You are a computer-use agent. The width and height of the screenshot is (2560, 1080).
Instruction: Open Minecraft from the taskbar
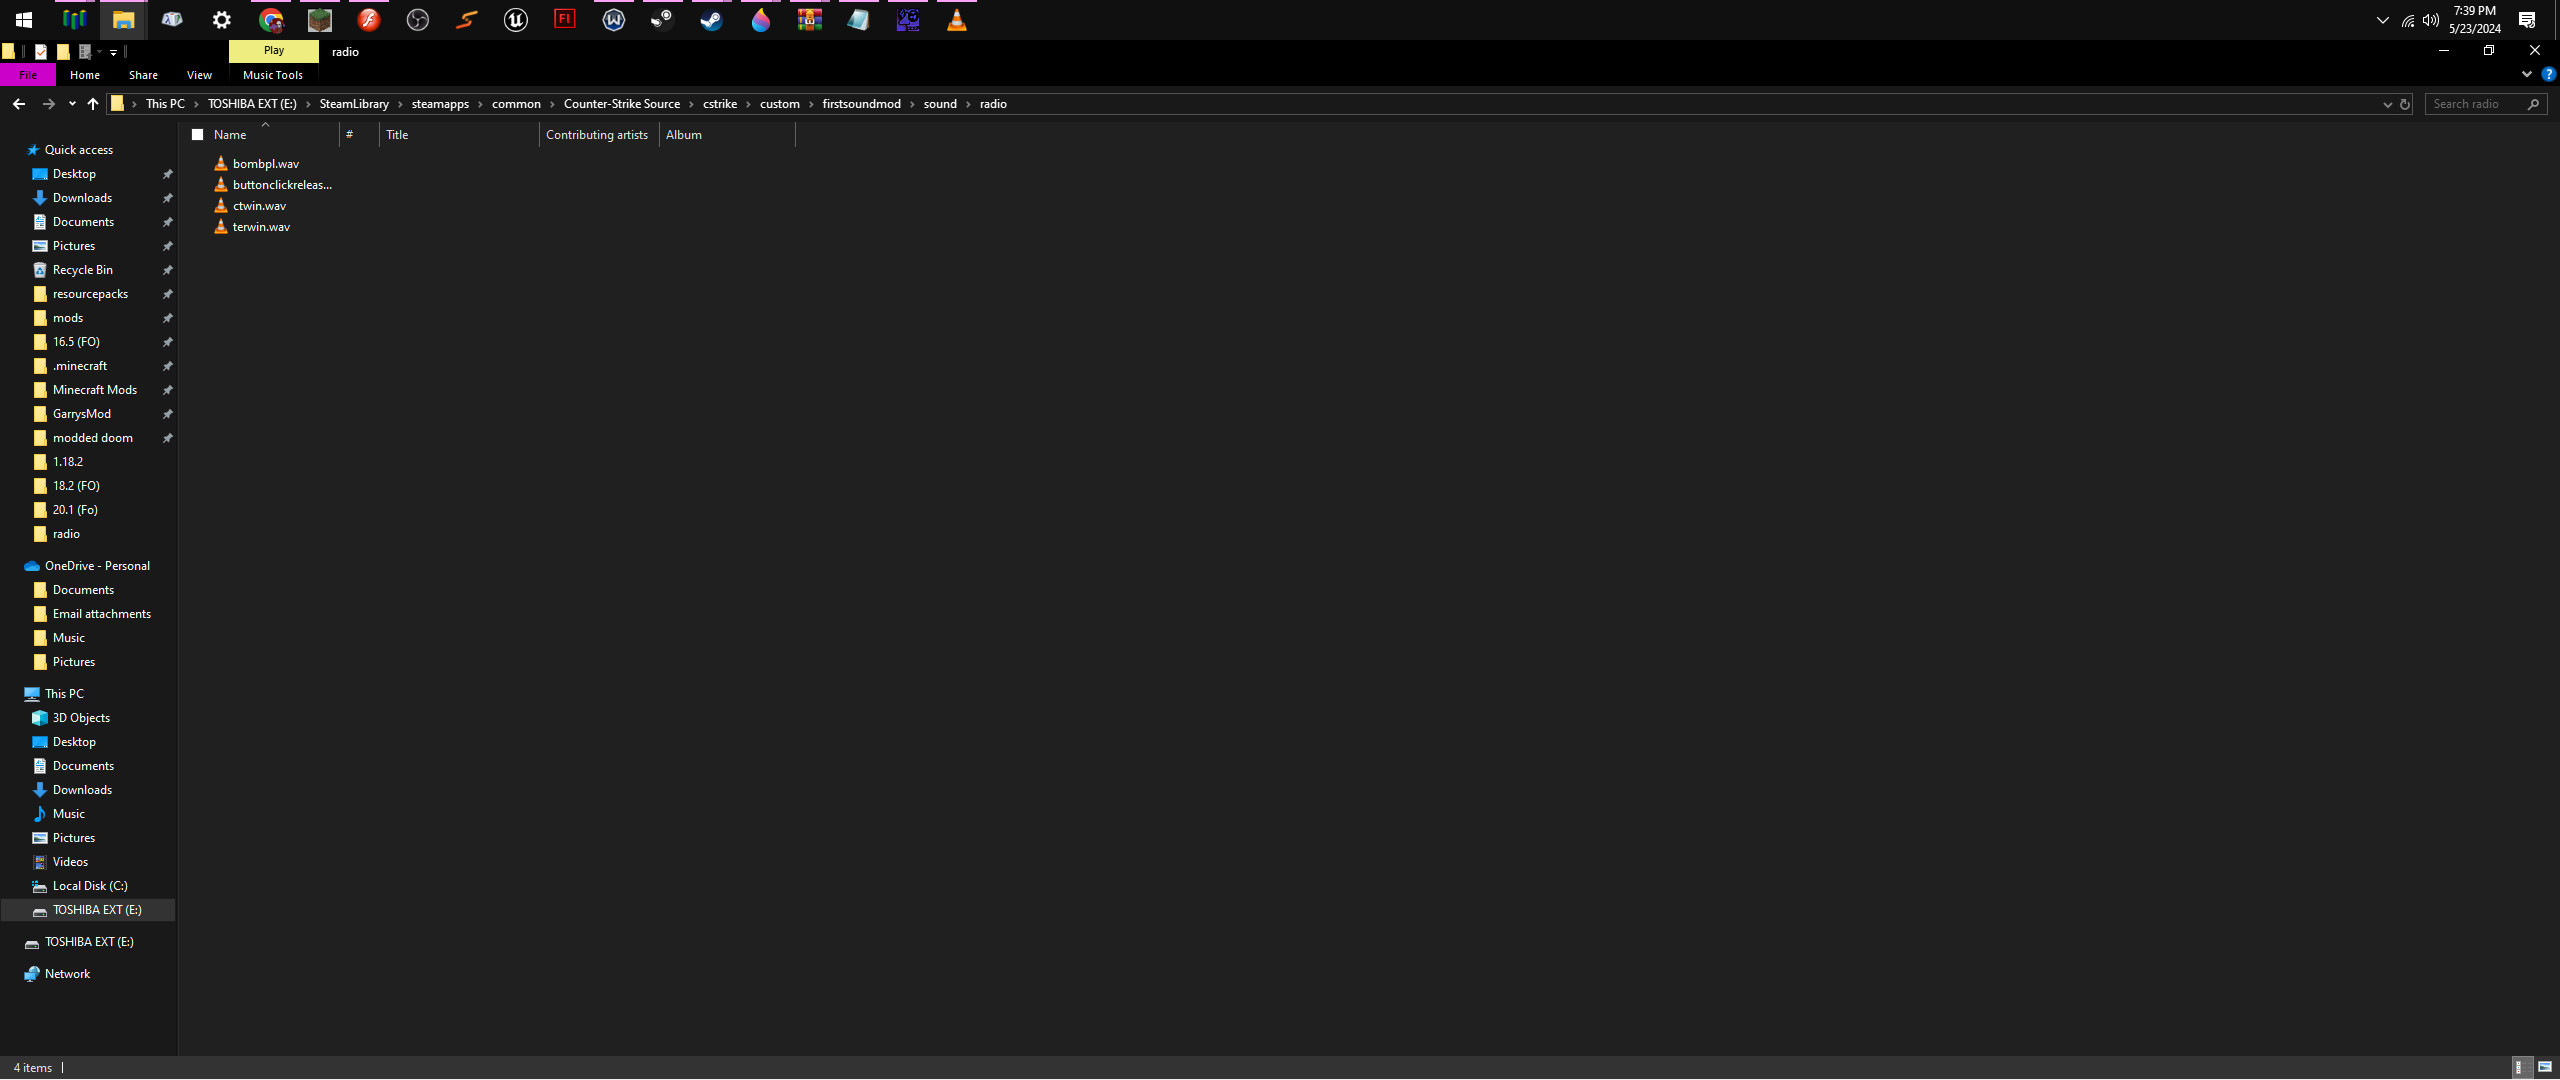click(319, 19)
